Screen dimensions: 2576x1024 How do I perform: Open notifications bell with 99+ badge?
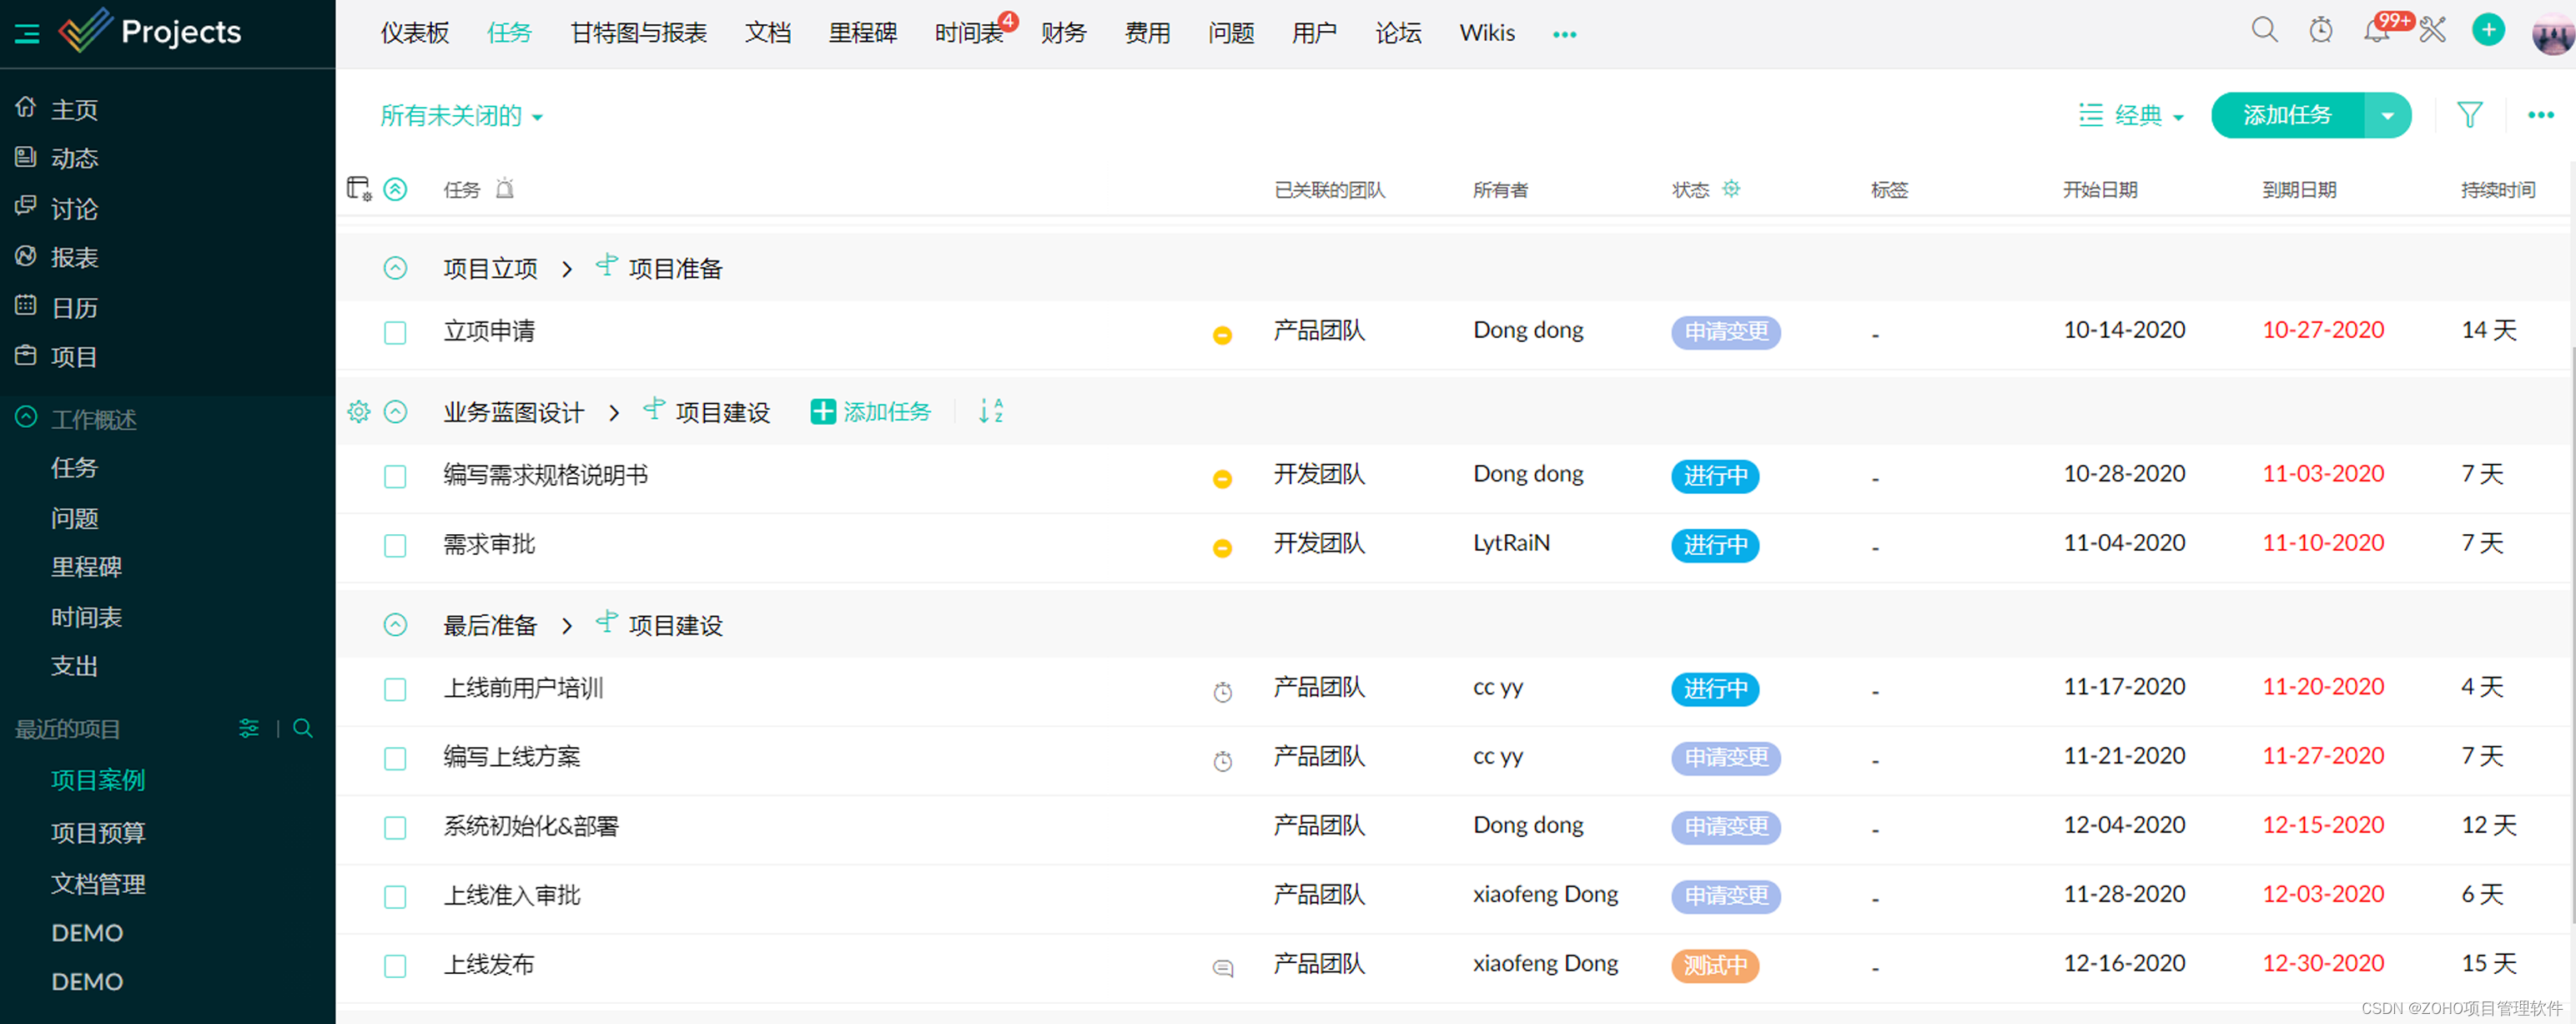(2377, 30)
